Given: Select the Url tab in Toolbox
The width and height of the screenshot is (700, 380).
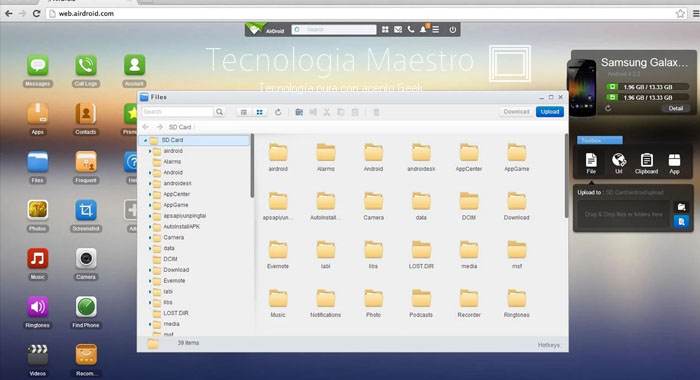Looking at the screenshot, I should click(618, 163).
